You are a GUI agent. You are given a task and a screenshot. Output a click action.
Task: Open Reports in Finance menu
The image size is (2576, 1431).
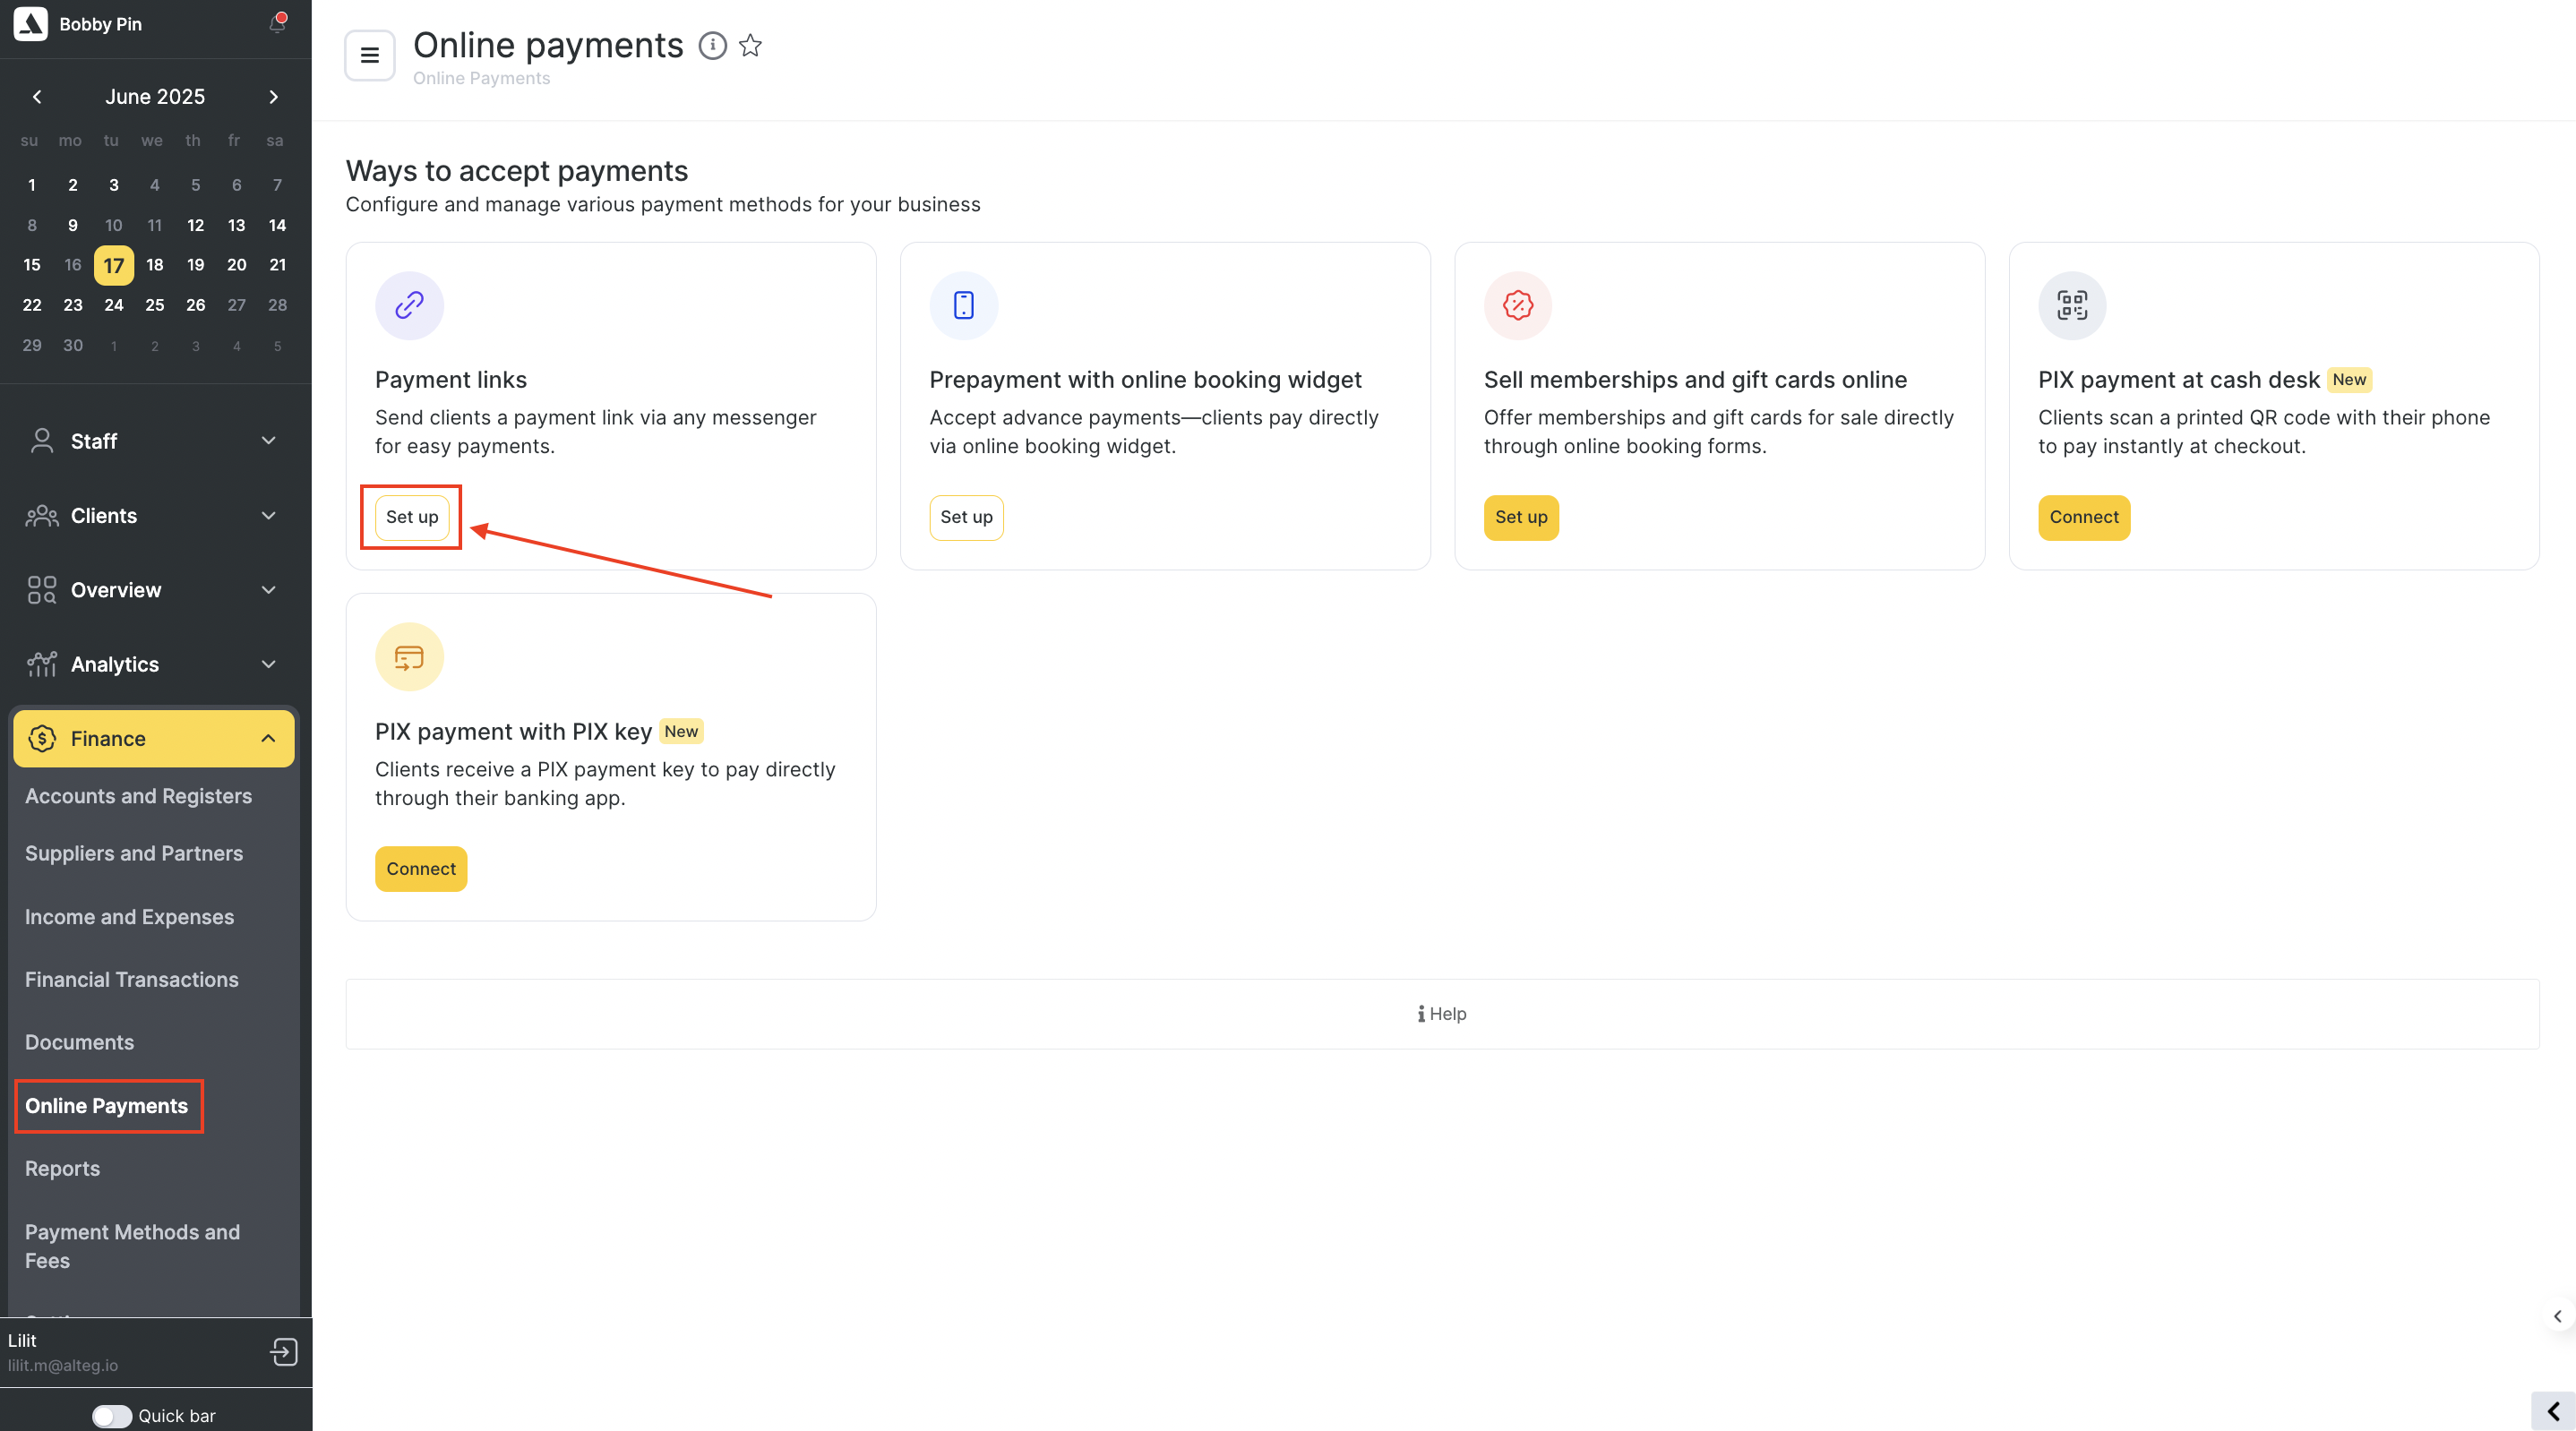pos(62,1169)
